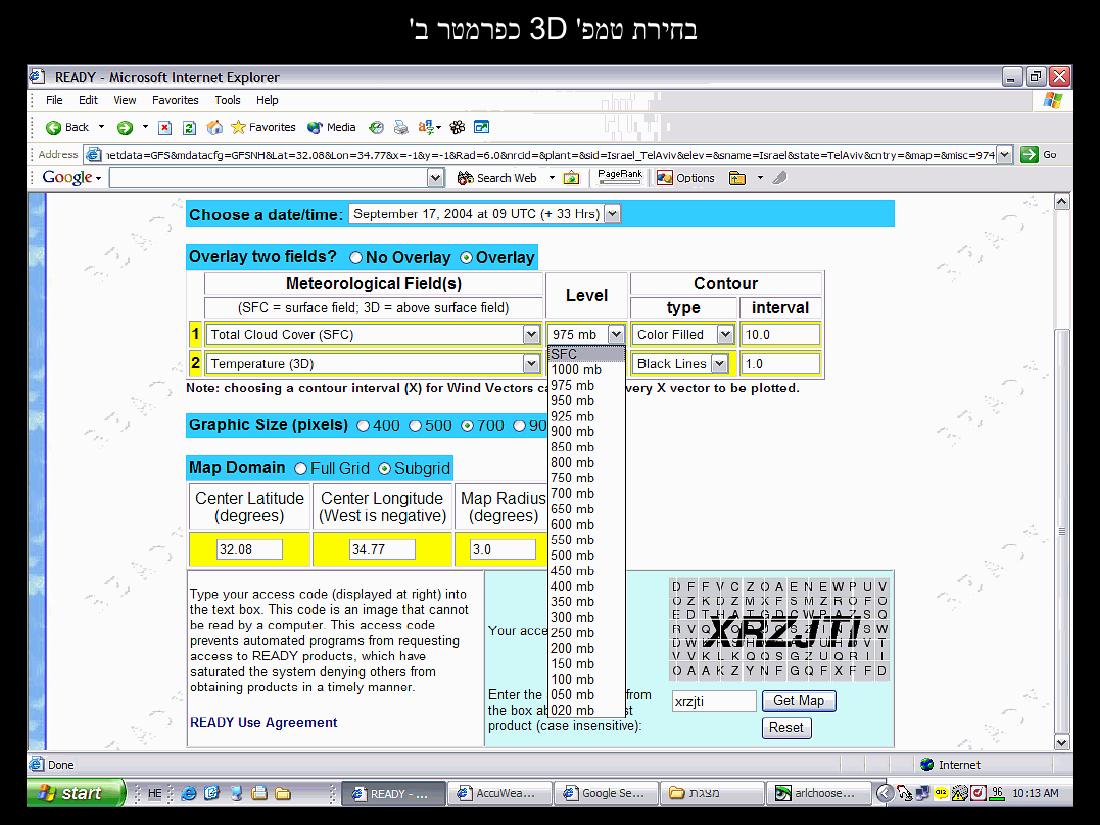Toggle the 975 mb level dropdown
This screenshot has height=825, width=1100.
pos(616,335)
